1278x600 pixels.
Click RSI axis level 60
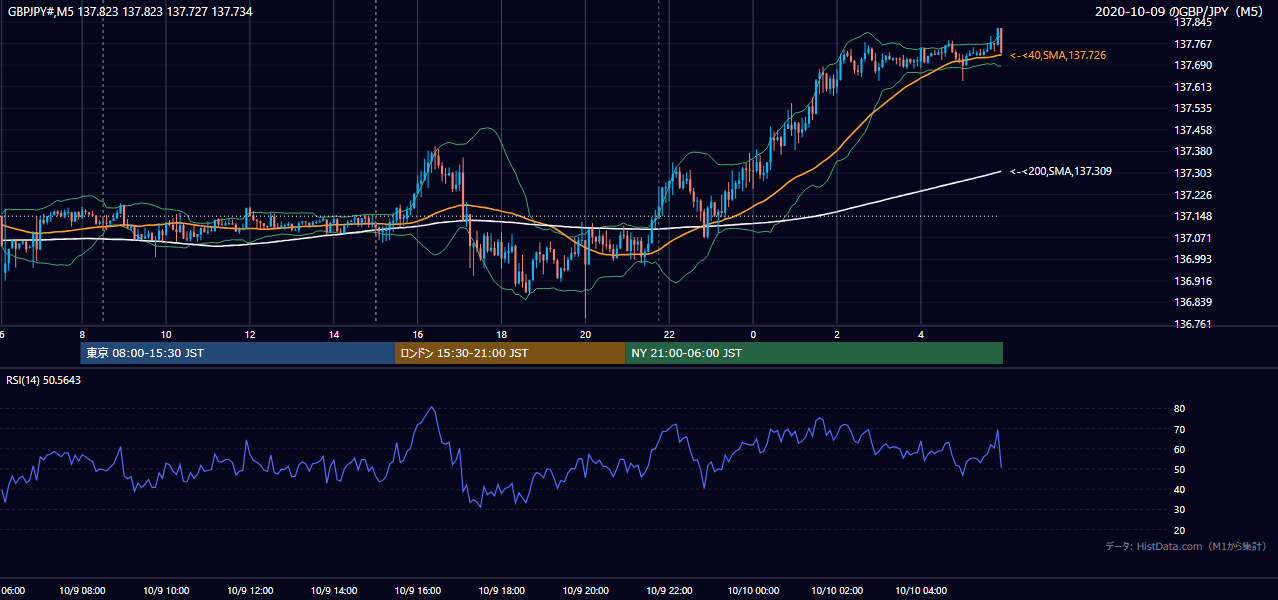click(x=1180, y=449)
